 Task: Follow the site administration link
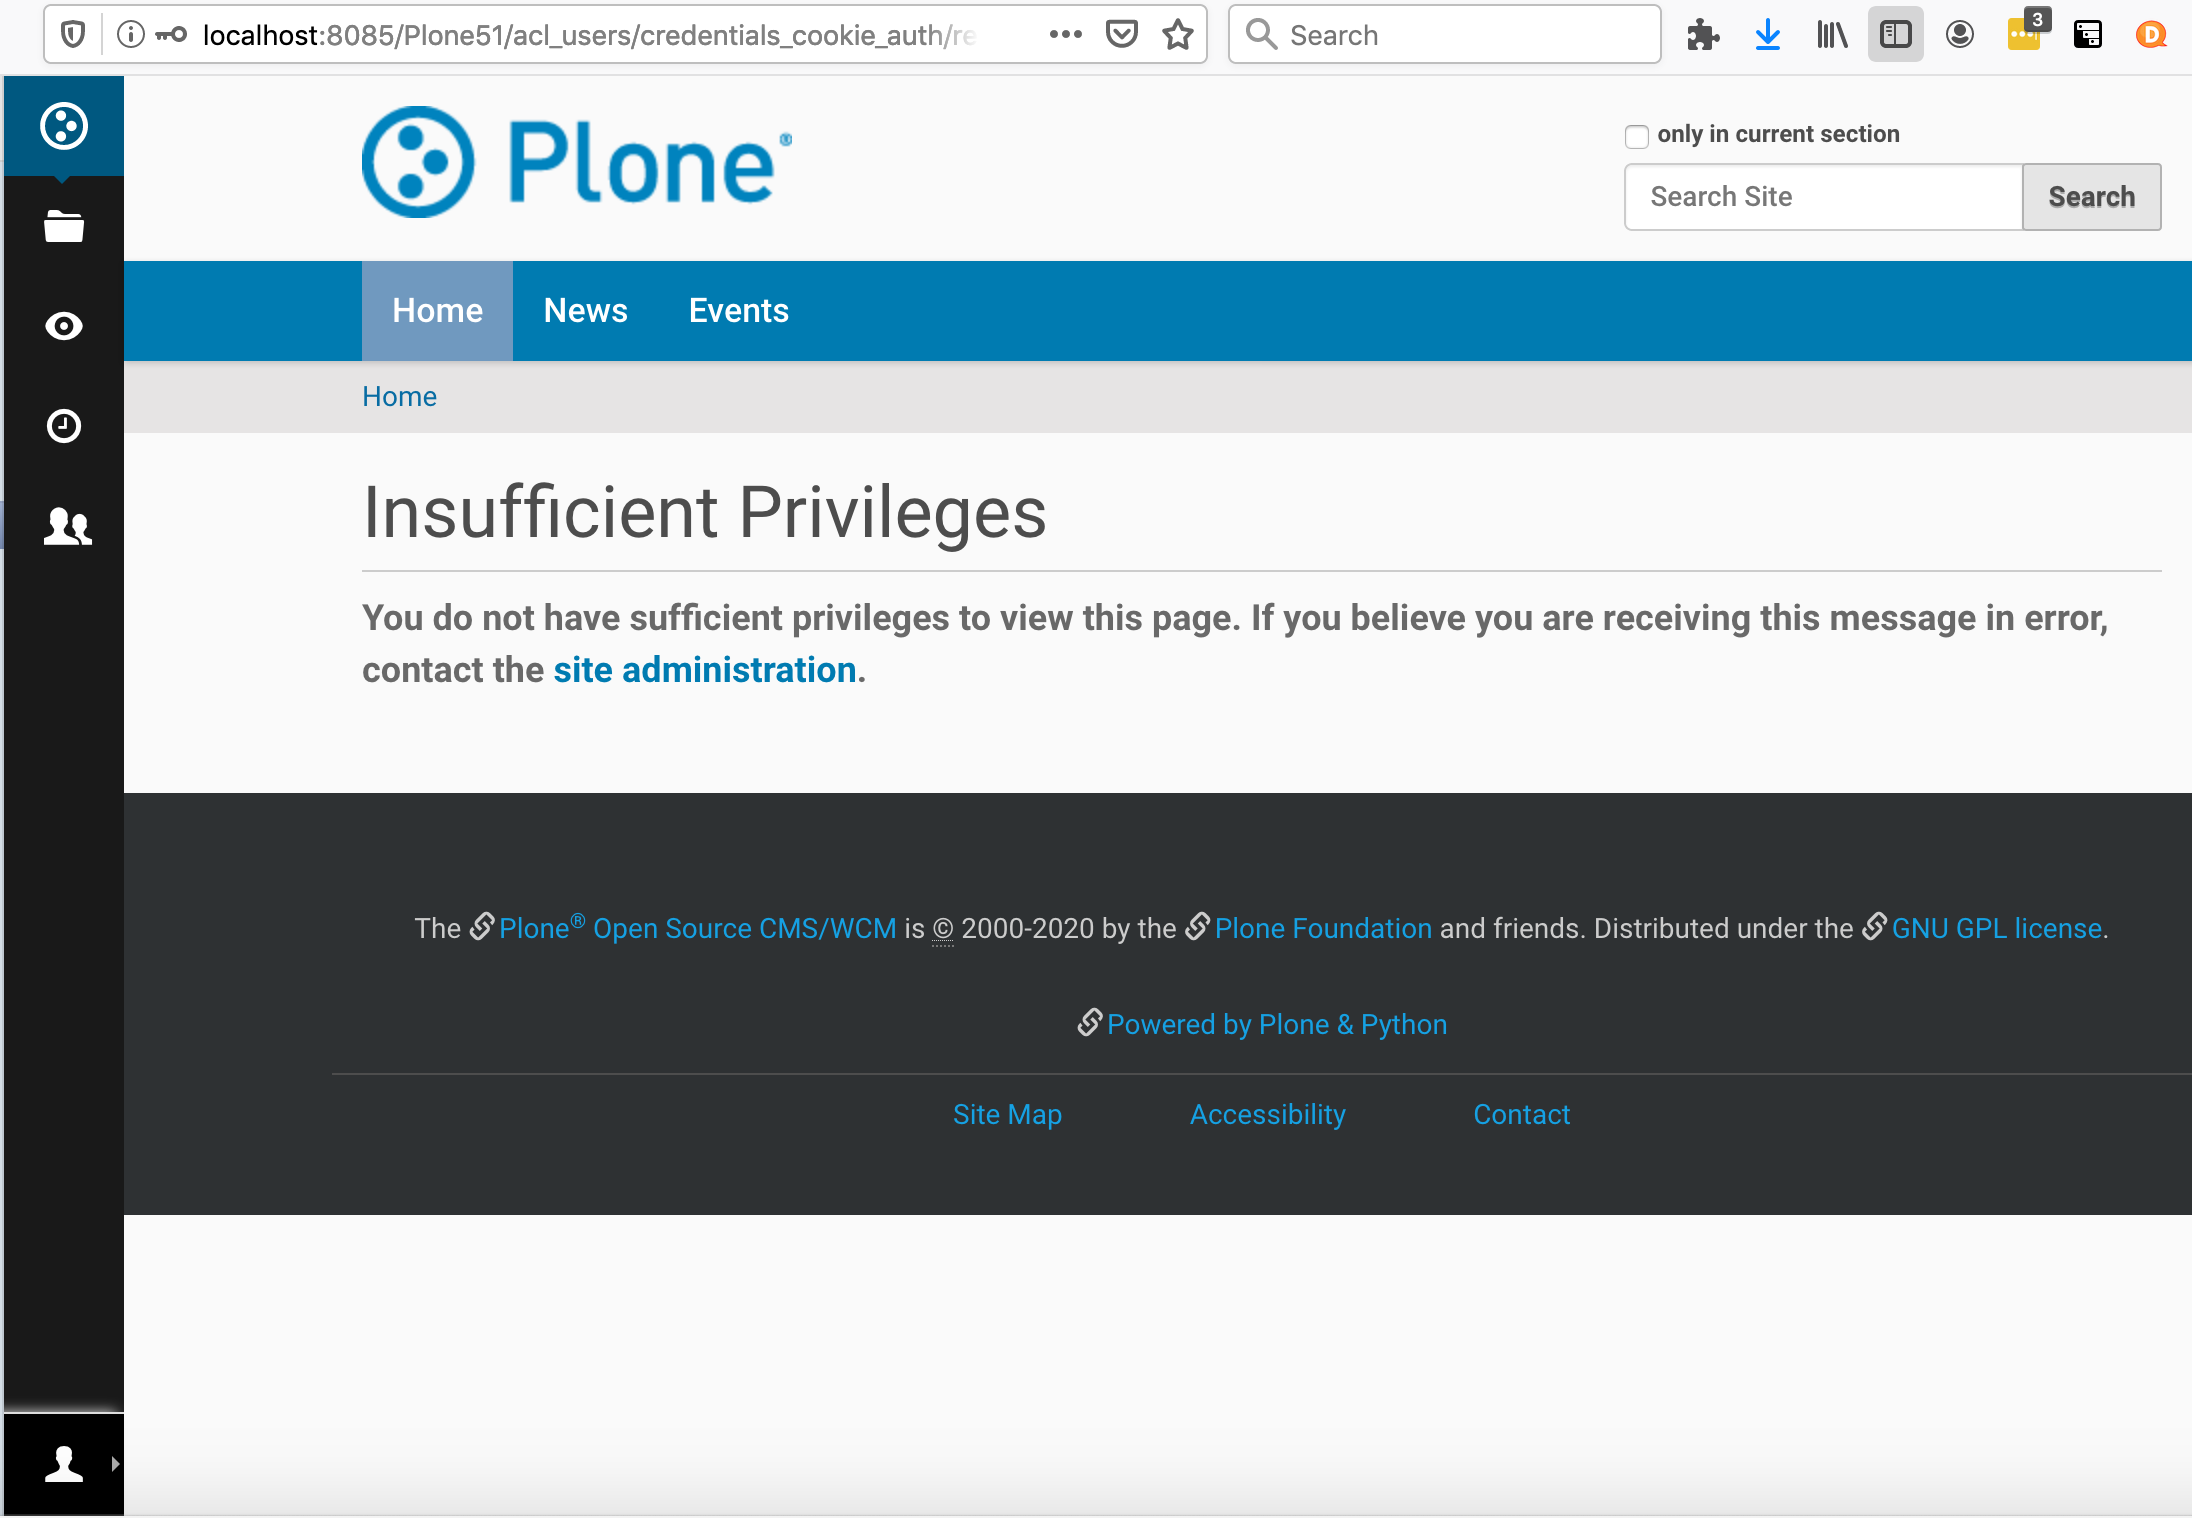[x=705, y=670]
